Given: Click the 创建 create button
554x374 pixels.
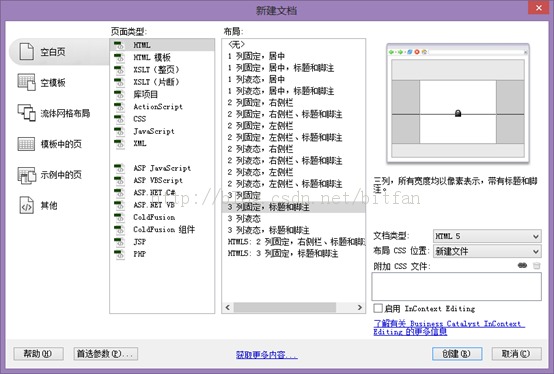Looking at the screenshot, I should click(457, 354).
